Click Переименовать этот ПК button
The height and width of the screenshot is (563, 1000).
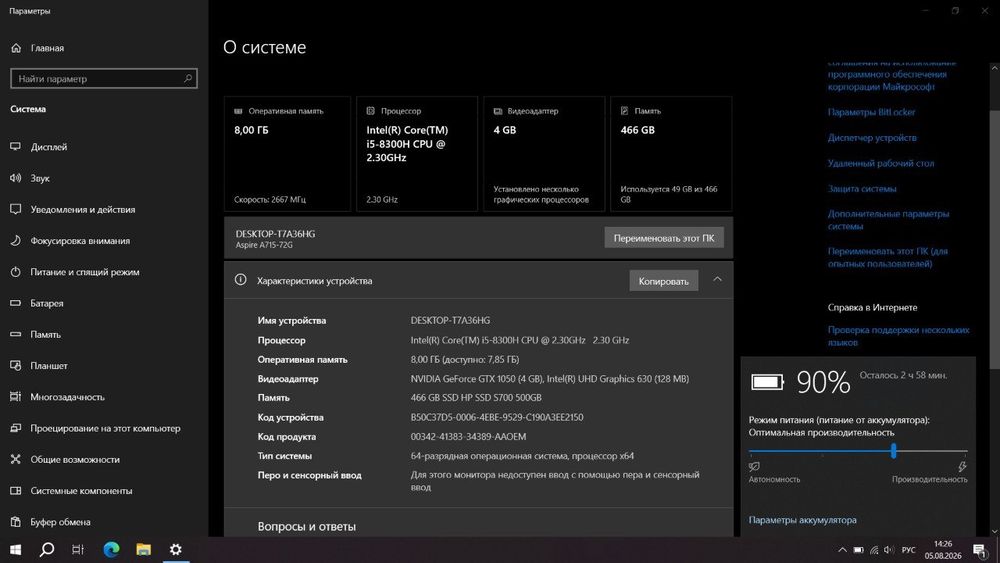tap(664, 238)
